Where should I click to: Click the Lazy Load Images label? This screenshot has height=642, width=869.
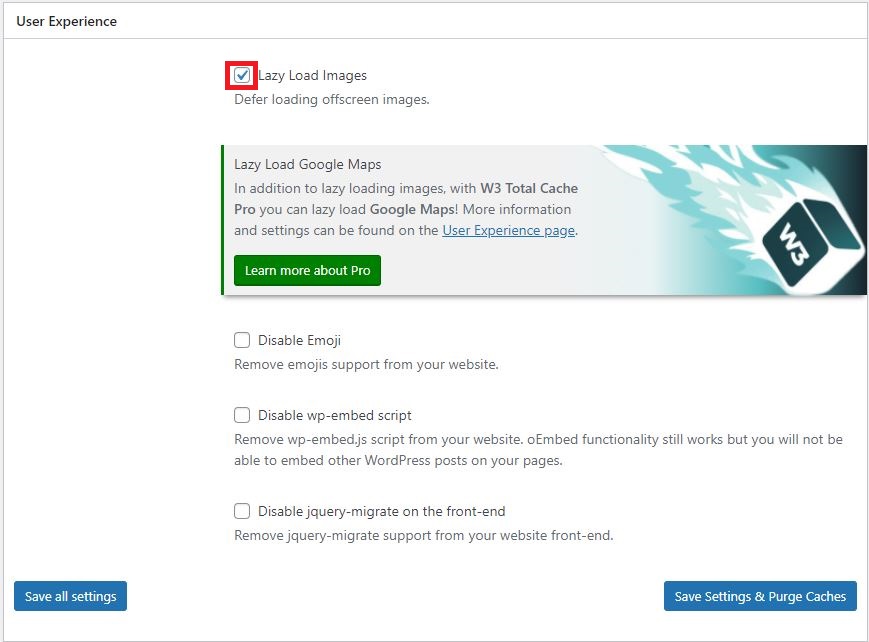[x=313, y=75]
